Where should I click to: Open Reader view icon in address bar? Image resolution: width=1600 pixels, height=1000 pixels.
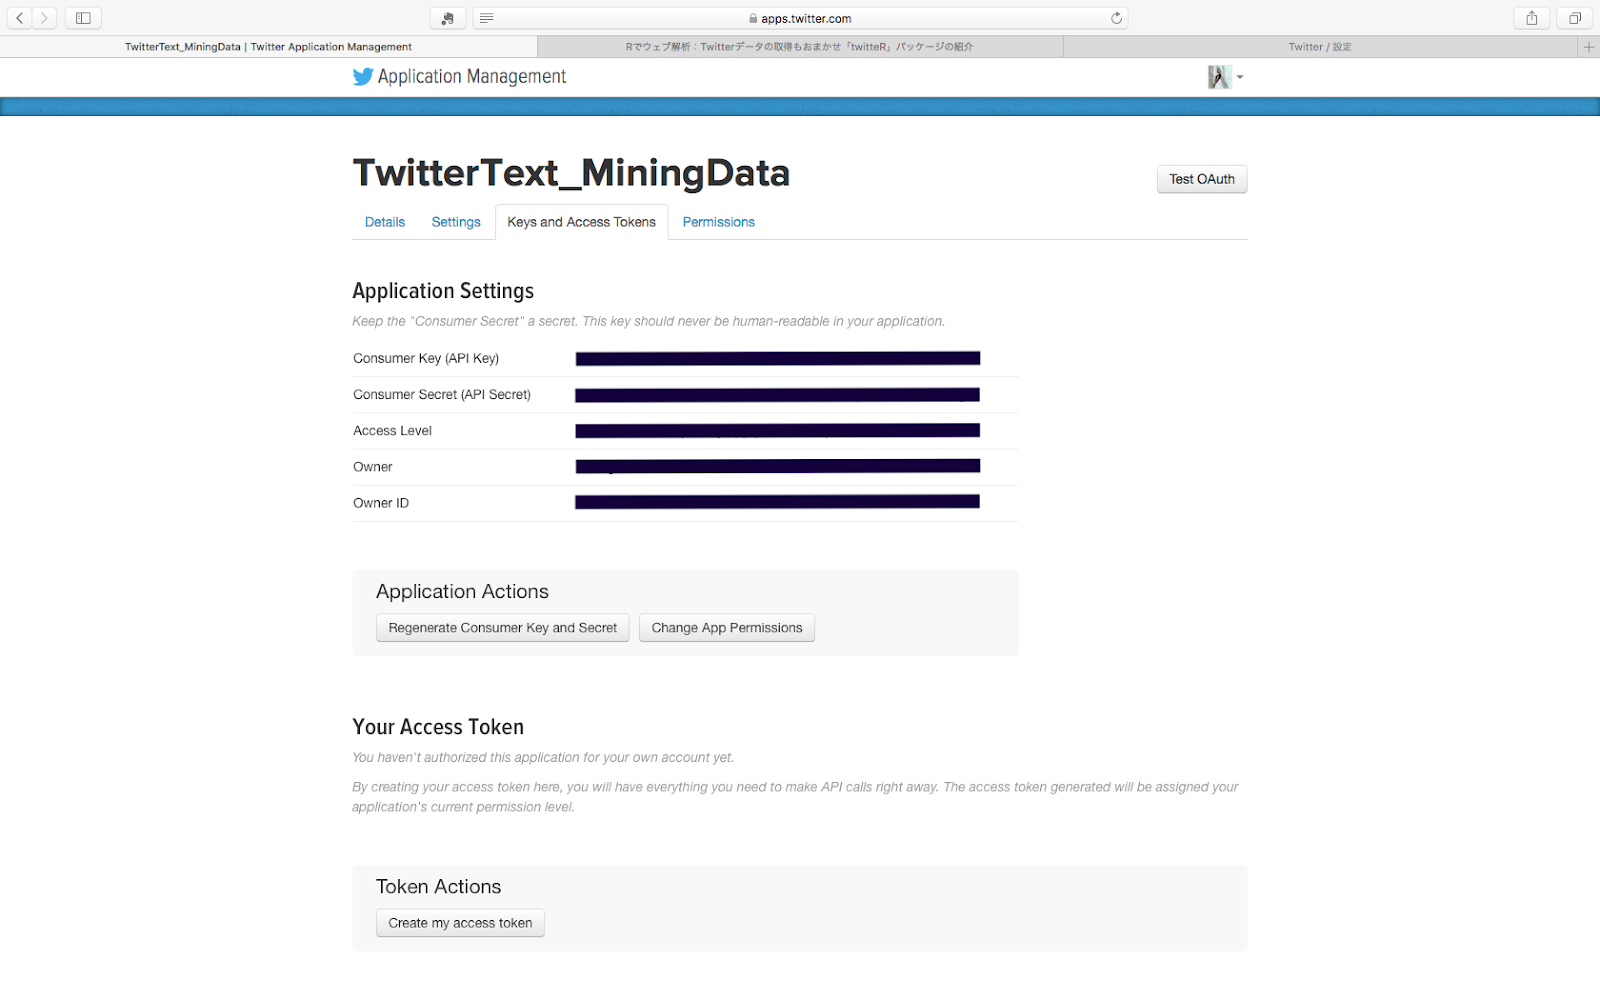coord(486,18)
